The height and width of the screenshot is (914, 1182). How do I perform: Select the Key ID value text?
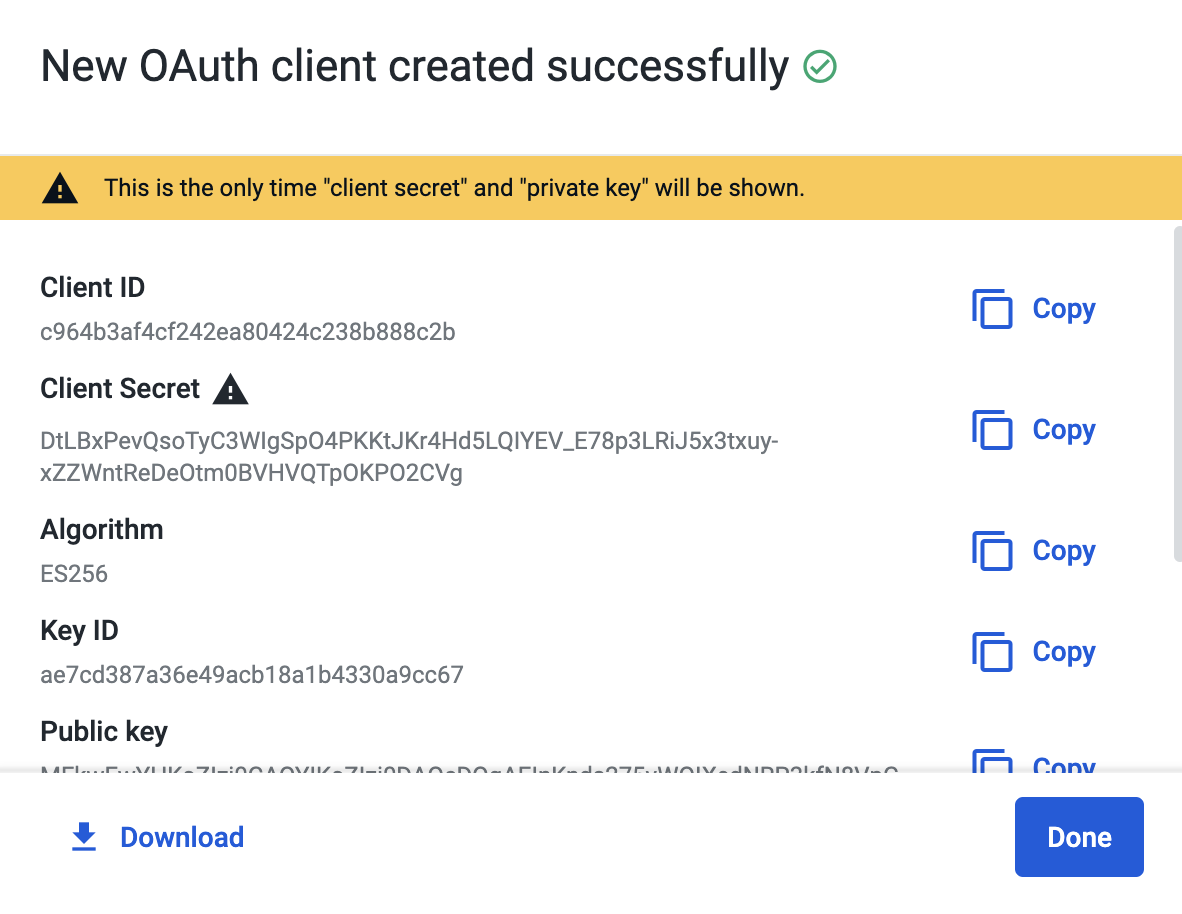[x=252, y=674]
